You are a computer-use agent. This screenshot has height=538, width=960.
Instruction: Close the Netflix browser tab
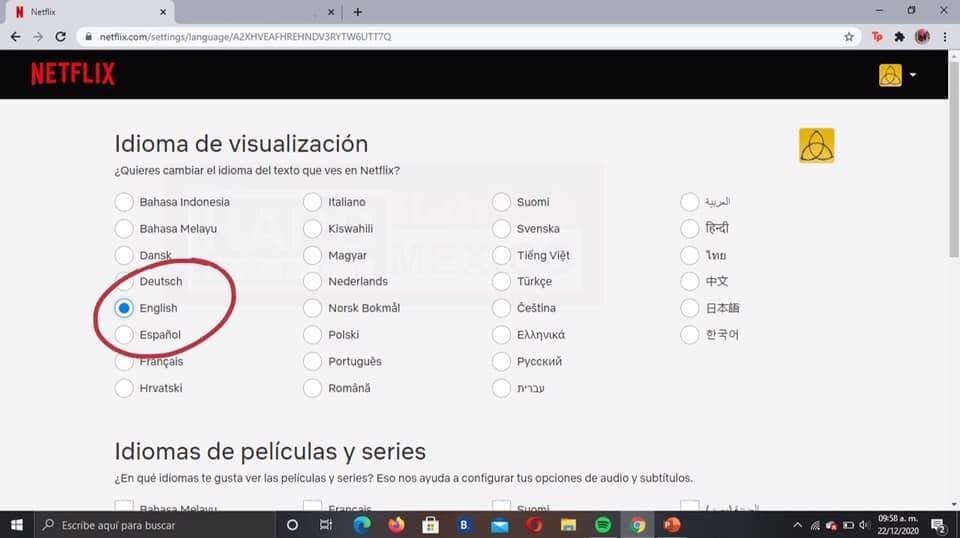pyautogui.click(x=163, y=12)
